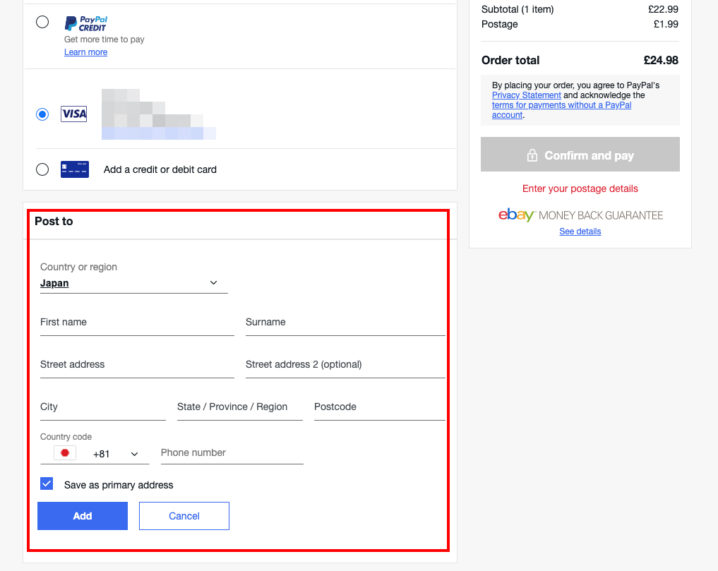Focus the Postcode input field
The height and width of the screenshot is (571, 718).
coord(378,408)
